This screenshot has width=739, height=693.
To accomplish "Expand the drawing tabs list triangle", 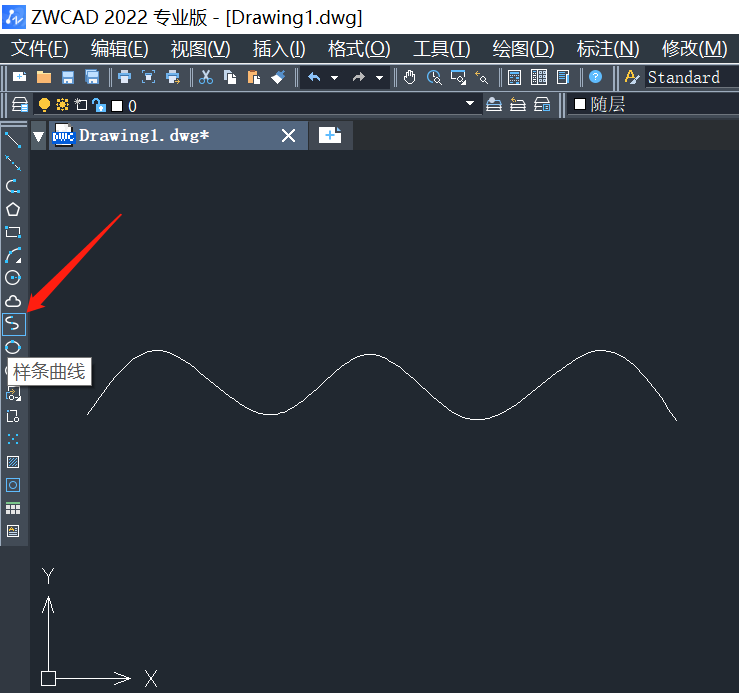I will 39,137.
